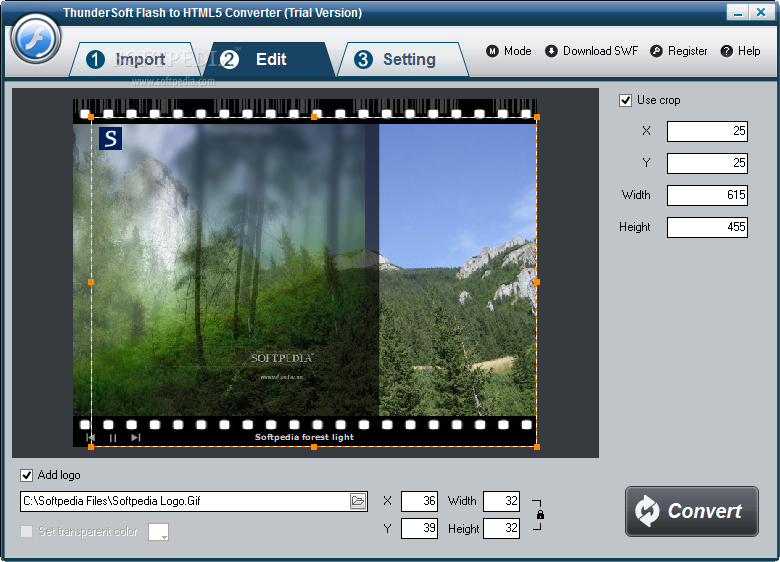This screenshot has width=780, height=562.
Task: Minimize the converter window
Action: tap(737, 12)
